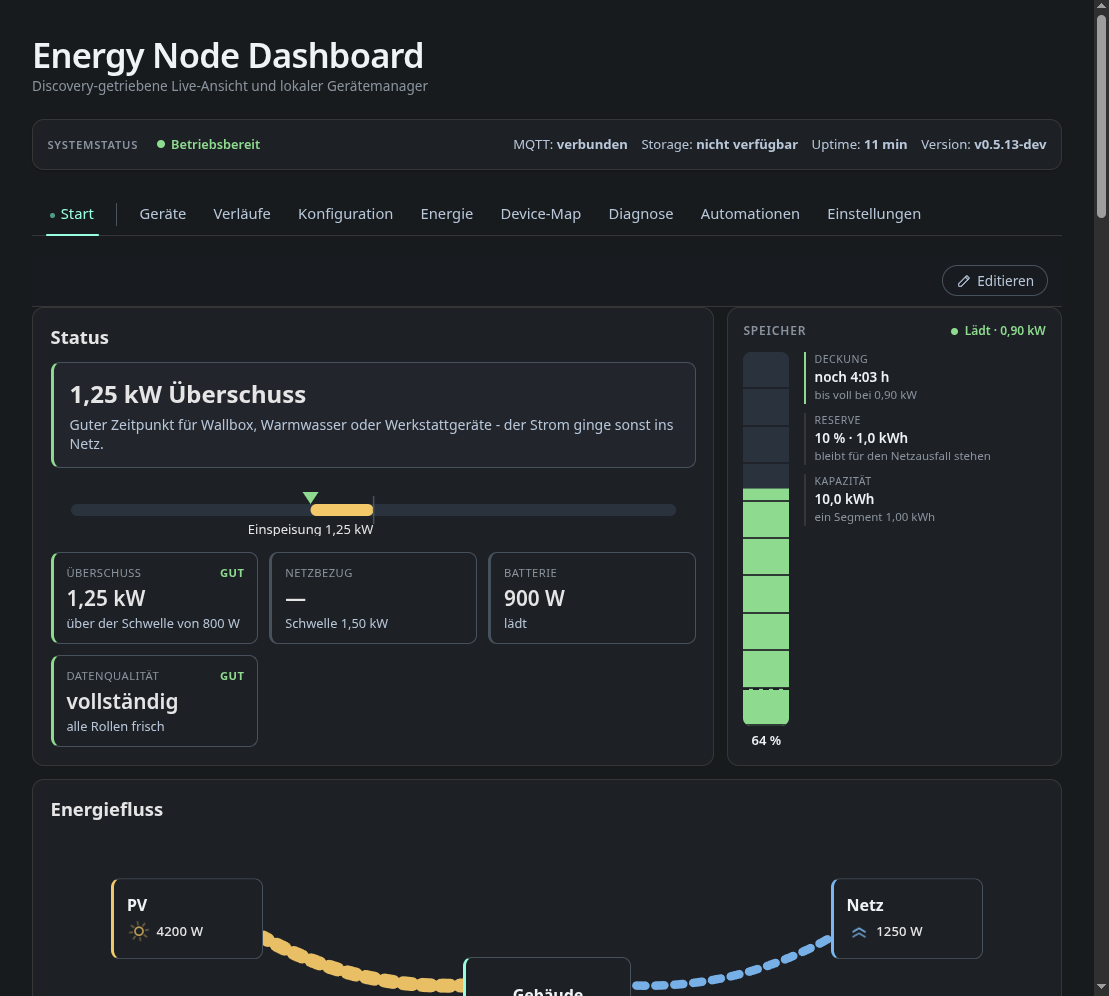
Task: Click 'alle Rollen frisch' text
Action: coord(115,726)
